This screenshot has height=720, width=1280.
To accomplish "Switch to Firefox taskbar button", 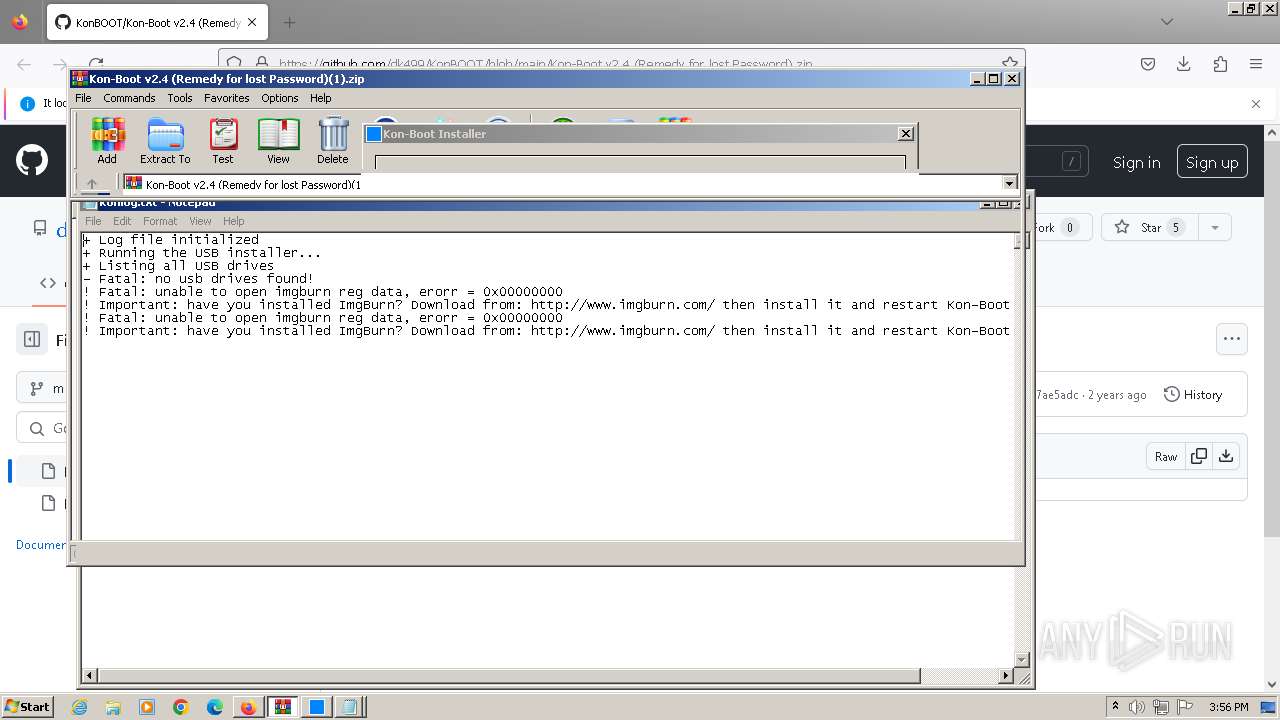I will click(248, 707).
